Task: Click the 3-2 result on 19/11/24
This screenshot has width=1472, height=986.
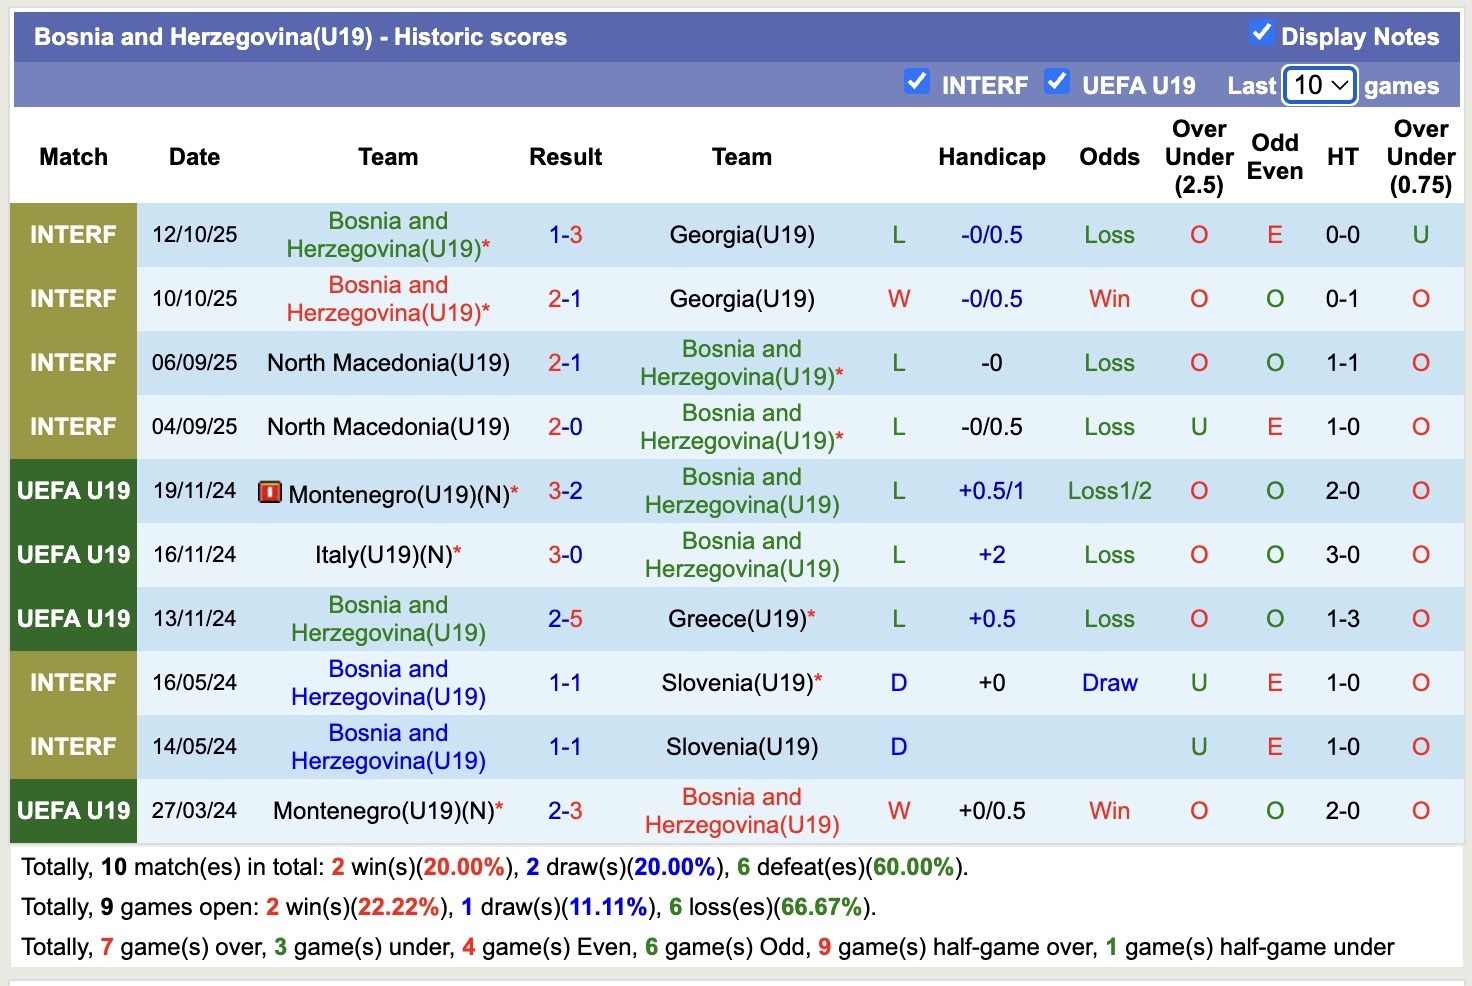Action: [x=565, y=491]
